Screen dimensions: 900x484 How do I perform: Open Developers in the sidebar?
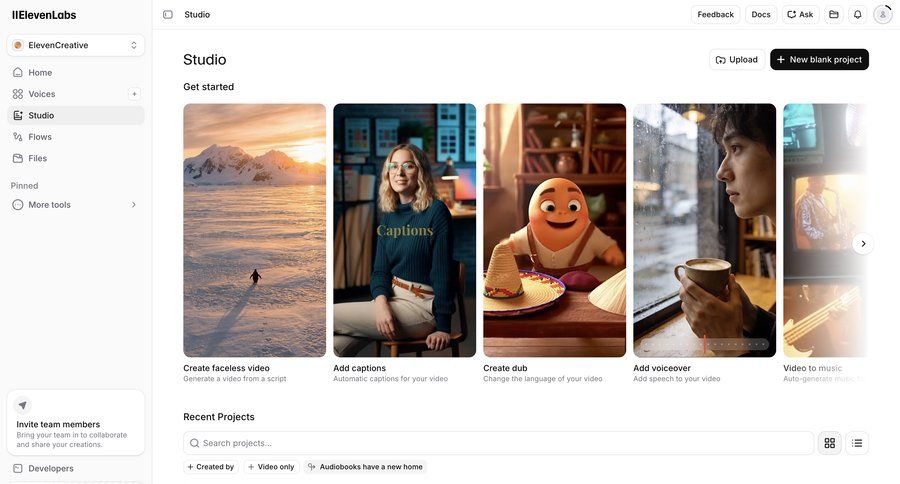pos(76,468)
